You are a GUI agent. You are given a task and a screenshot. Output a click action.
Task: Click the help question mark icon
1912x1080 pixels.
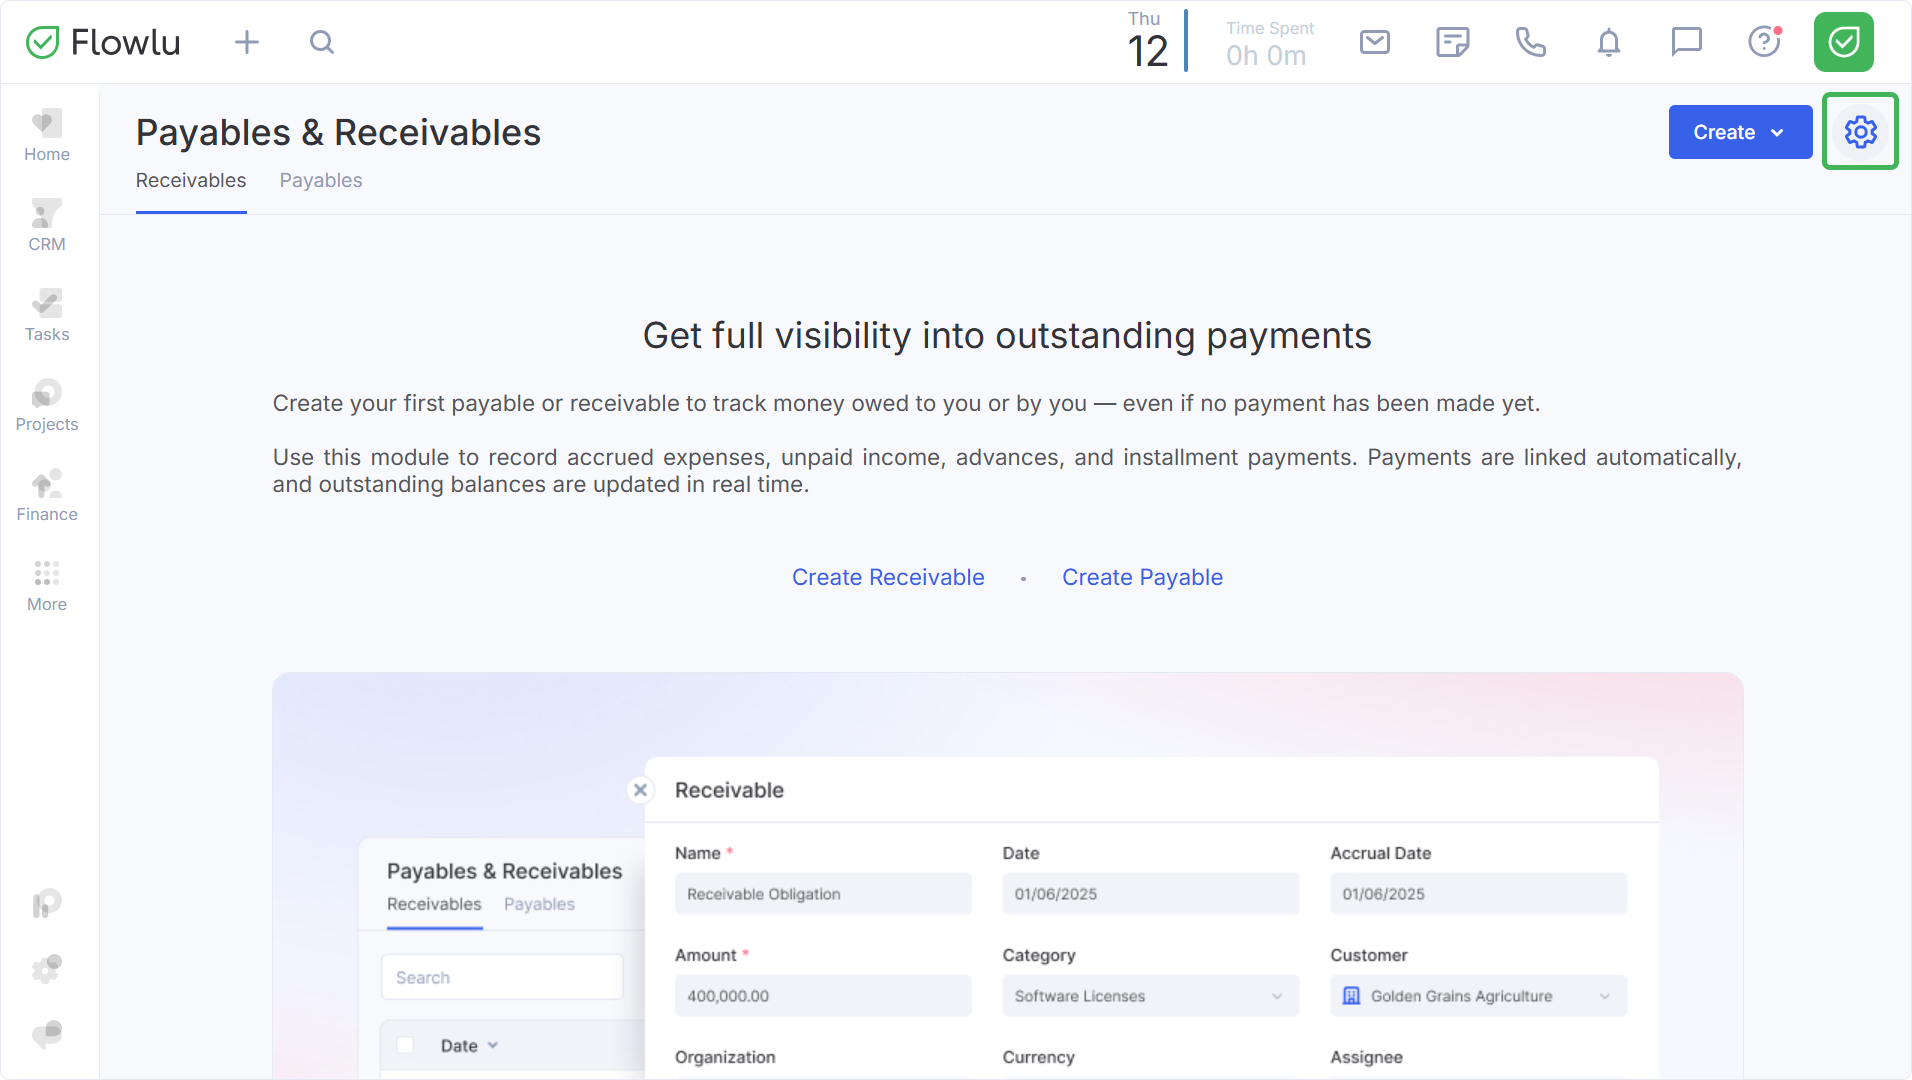pos(1764,42)
